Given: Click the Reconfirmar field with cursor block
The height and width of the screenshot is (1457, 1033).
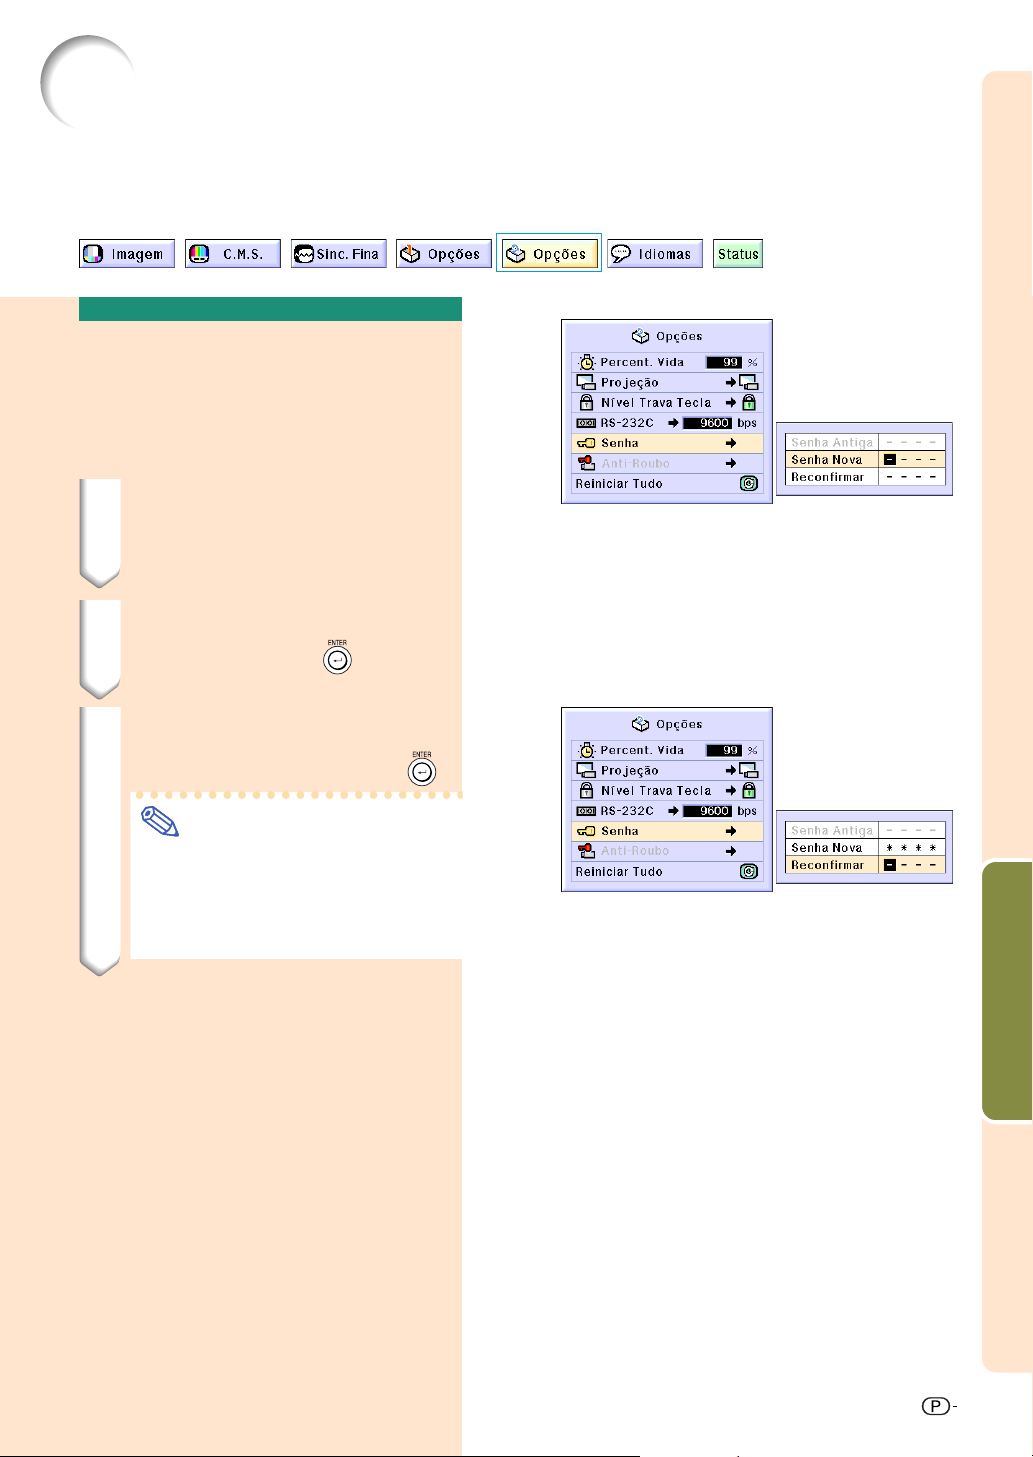Looking at the screenshot, I should coord(911,865).
